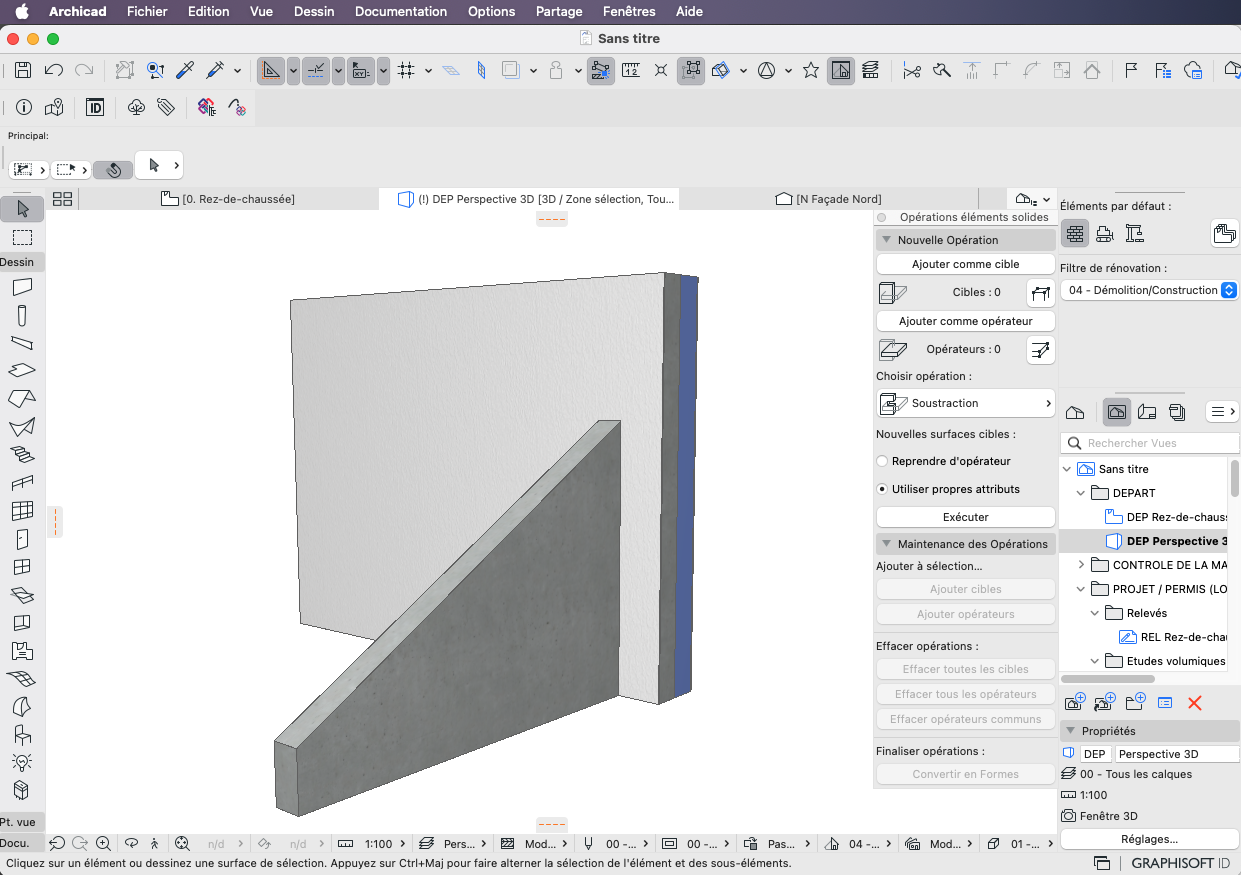The height and width of the screenshot is (875, 1241).
Task: Click 'Ajouter comme cible' button
Action: [x=966, y=264]
